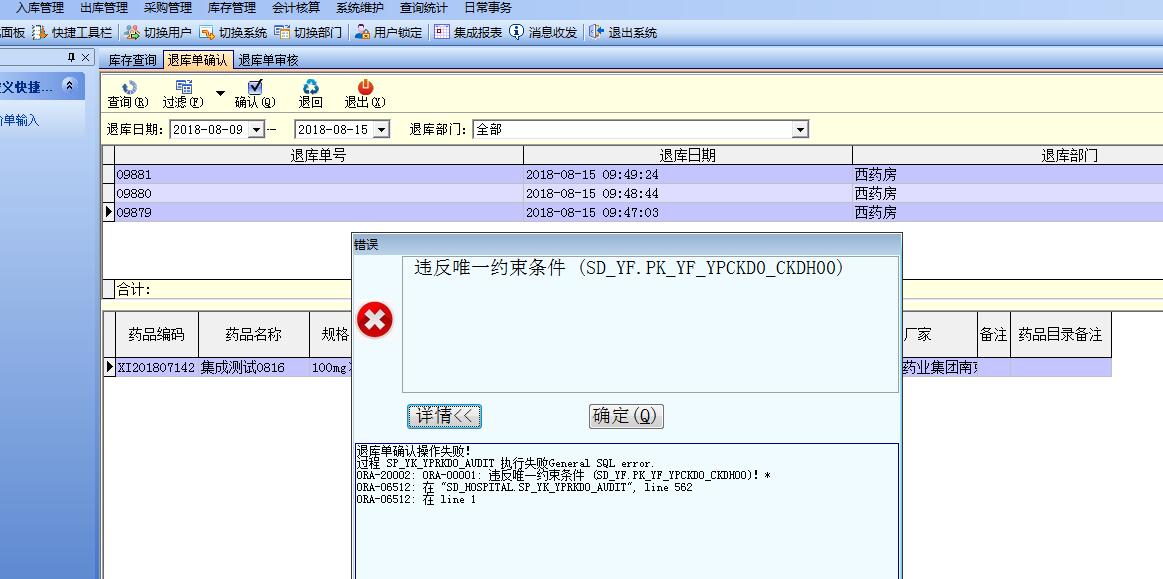Click 切换系统 in the toolbar
Image resolution: width=1163 pixels, height=579 pixels.
(234, 33)
